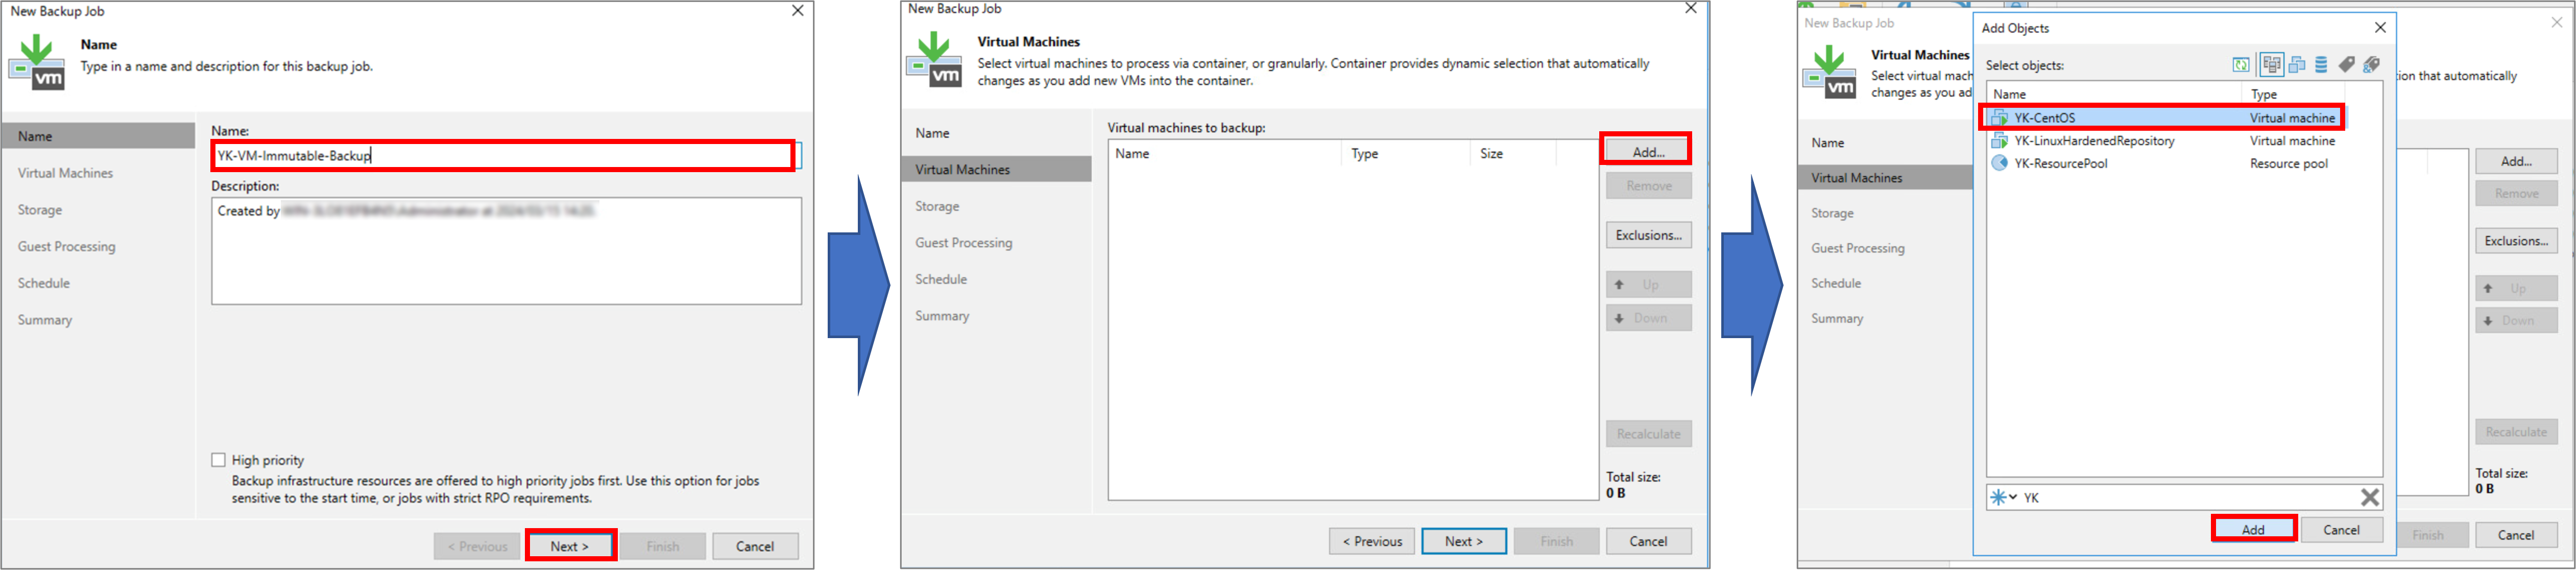Select Datastores and VMs view icon

tap(2321, 65)
